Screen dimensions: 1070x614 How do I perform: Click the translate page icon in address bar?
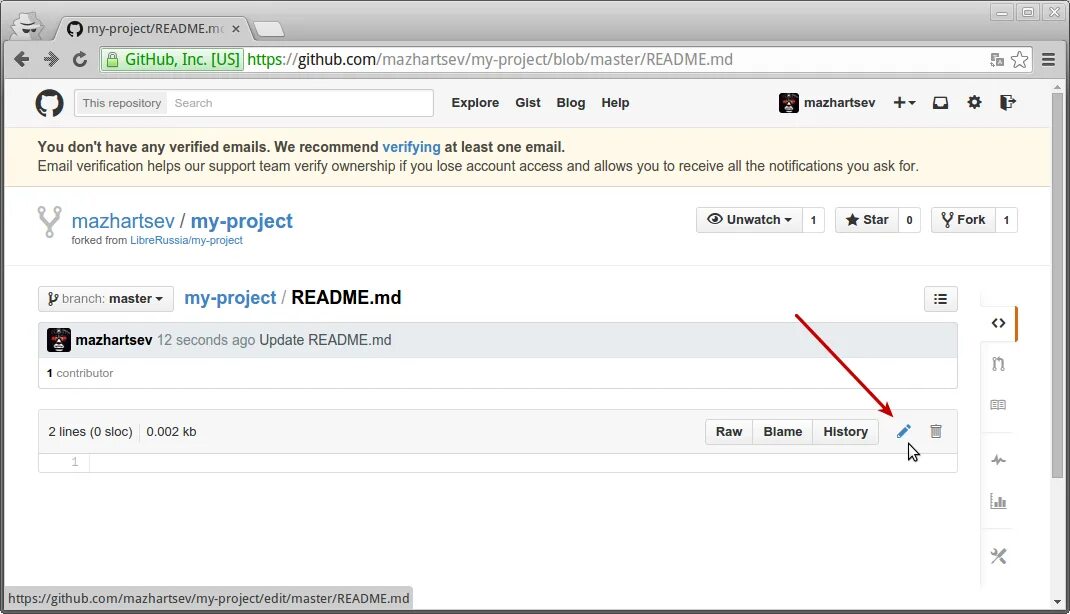(997, 59)
